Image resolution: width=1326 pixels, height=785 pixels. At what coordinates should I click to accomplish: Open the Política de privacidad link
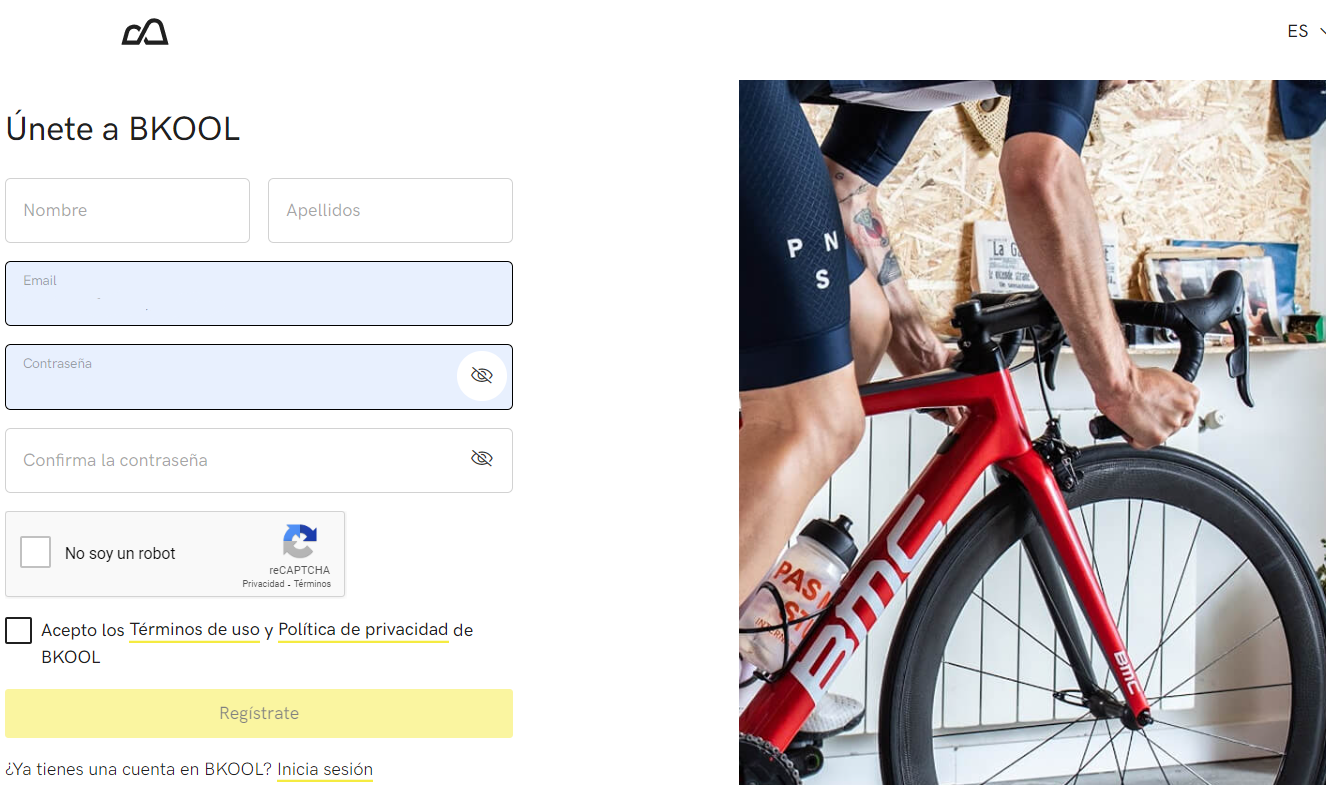(x=363, y=630)
